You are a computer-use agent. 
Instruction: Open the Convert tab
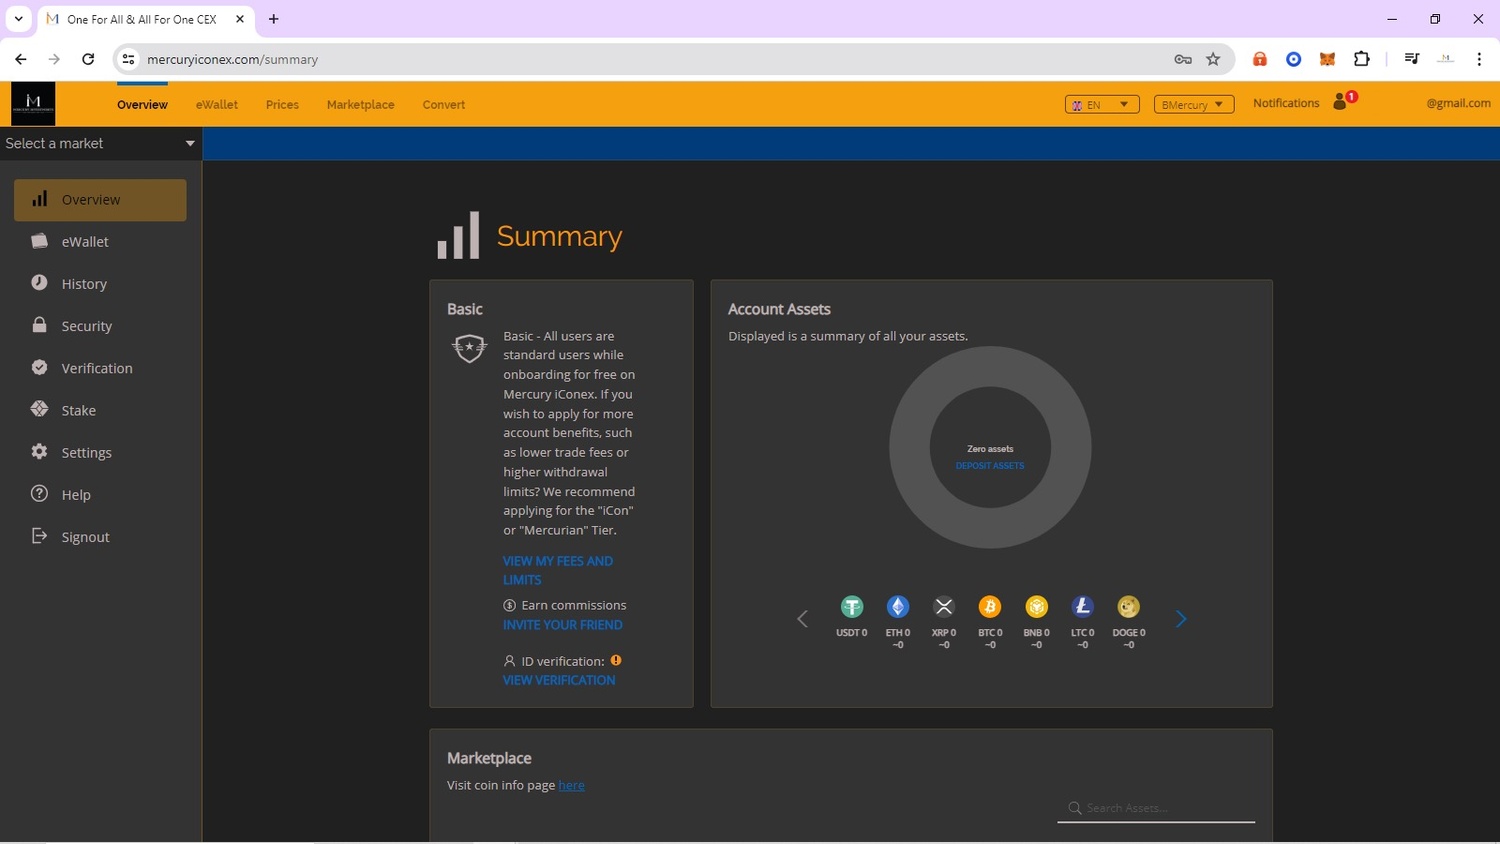click(444, 104)
